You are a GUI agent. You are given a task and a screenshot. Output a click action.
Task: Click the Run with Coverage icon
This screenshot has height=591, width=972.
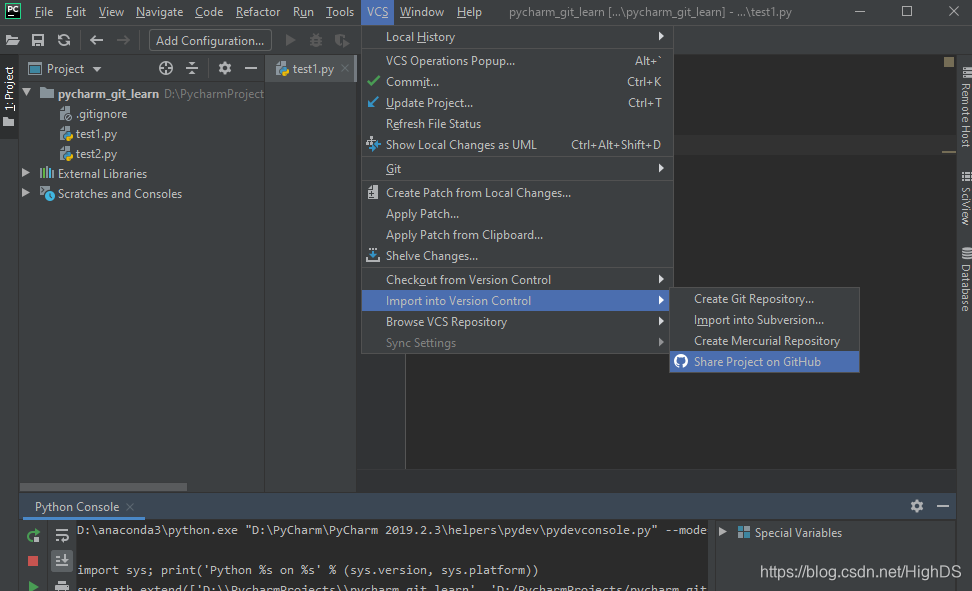pyautogui.click(x=342, y=40)
